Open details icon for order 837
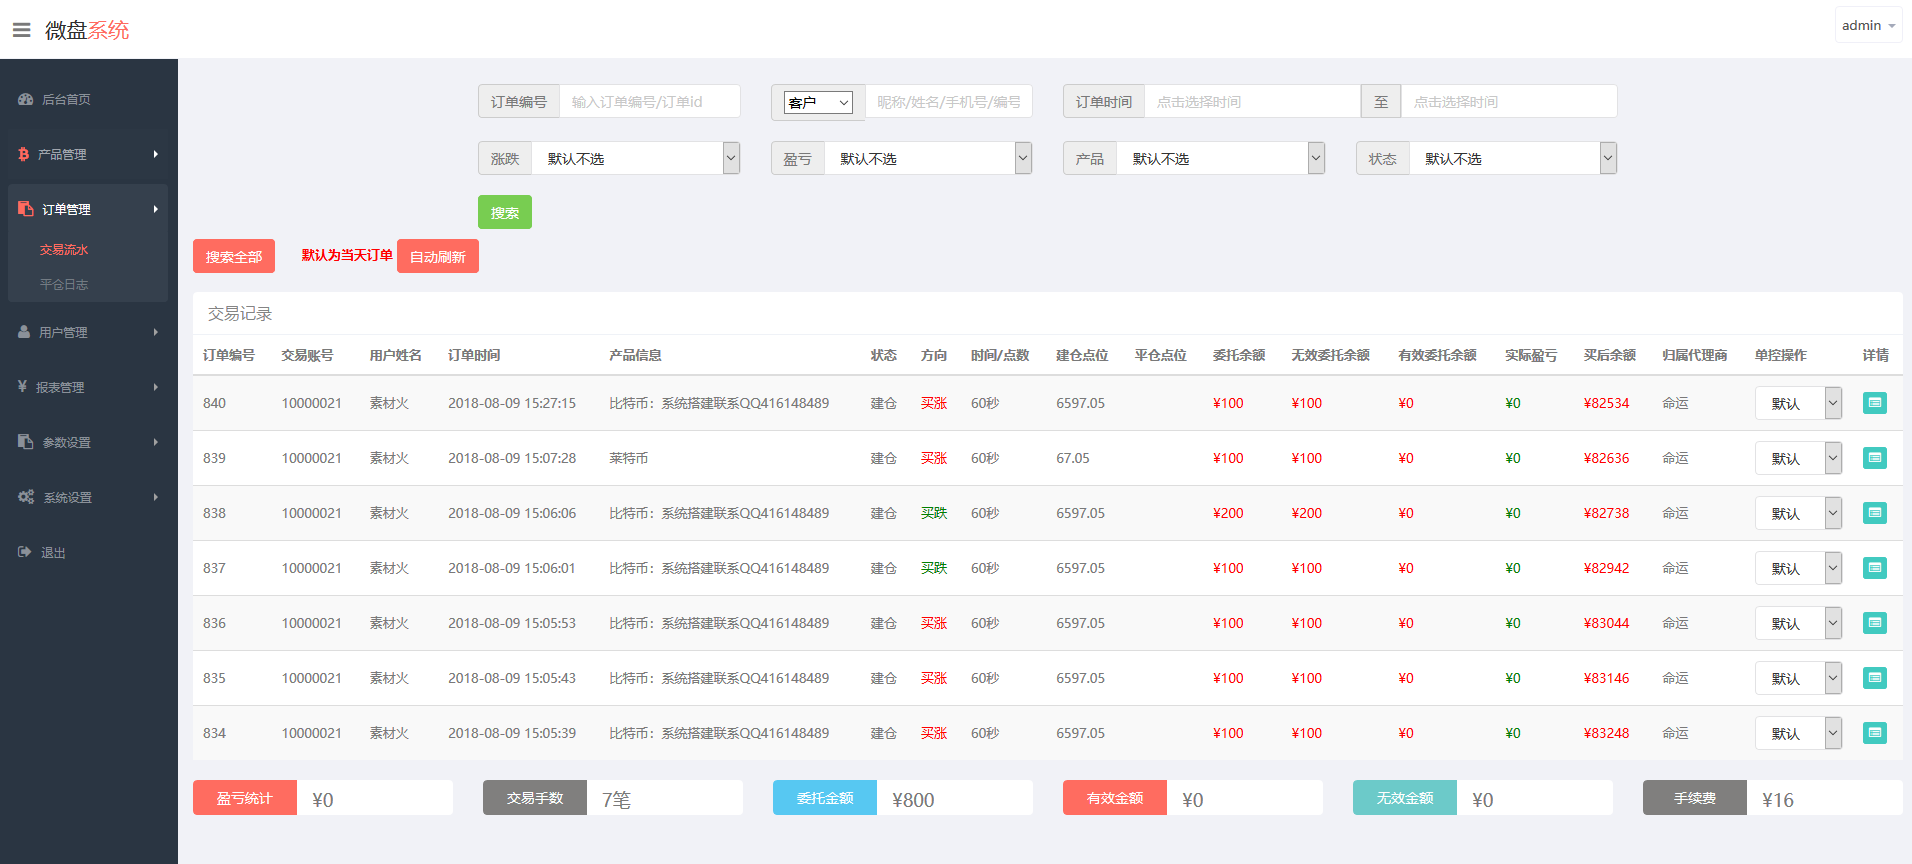The width and height of the screenshot is (1912, 864). (1875, 568)
